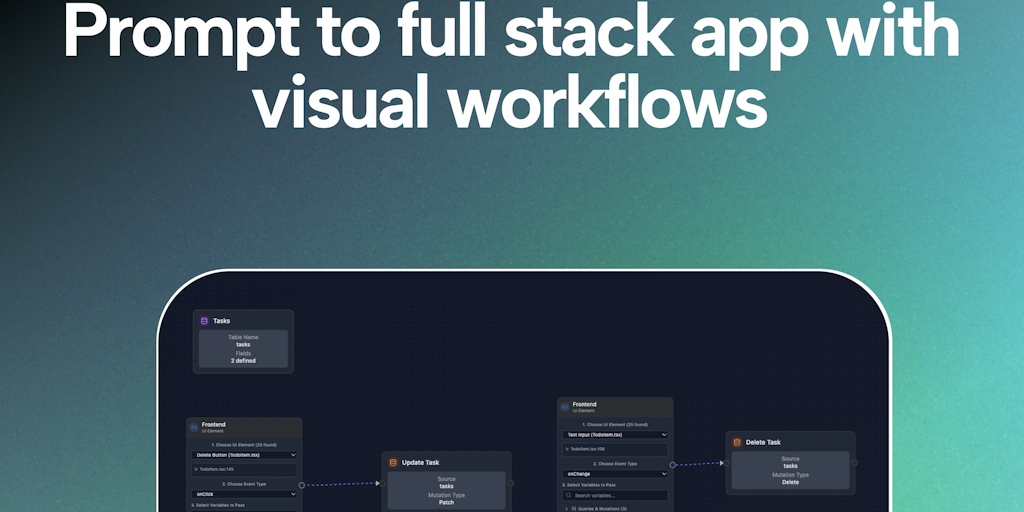The image size is (1024, 512).
Task: Select the Update Task Patch mutation panel
Action: (446, 490)
